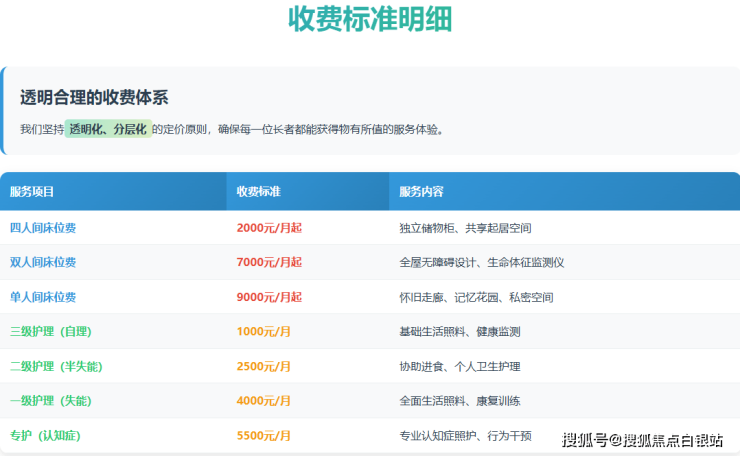Image resolution: width=740 pixels, height=456 pixels.
Task: Click the 收费标准明细 page title
Action: tap(369, 20)
